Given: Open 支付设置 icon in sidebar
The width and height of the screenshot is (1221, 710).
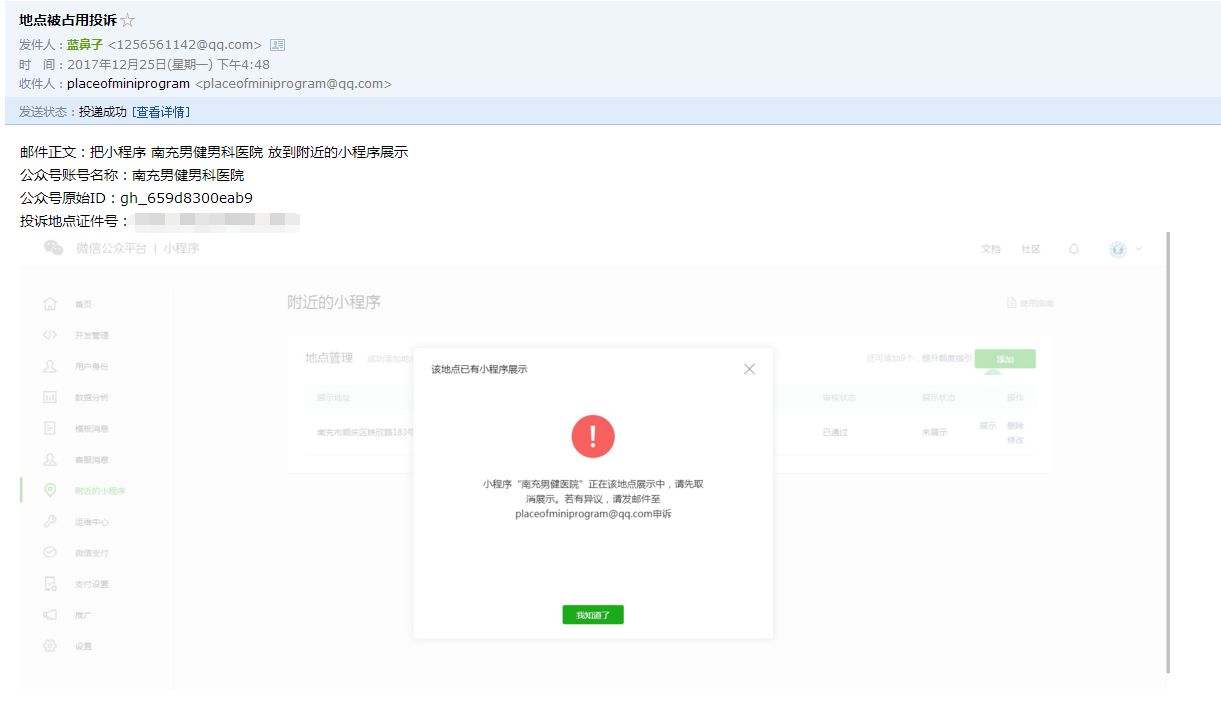Looking at the screenshot, I should click(50, 583).
